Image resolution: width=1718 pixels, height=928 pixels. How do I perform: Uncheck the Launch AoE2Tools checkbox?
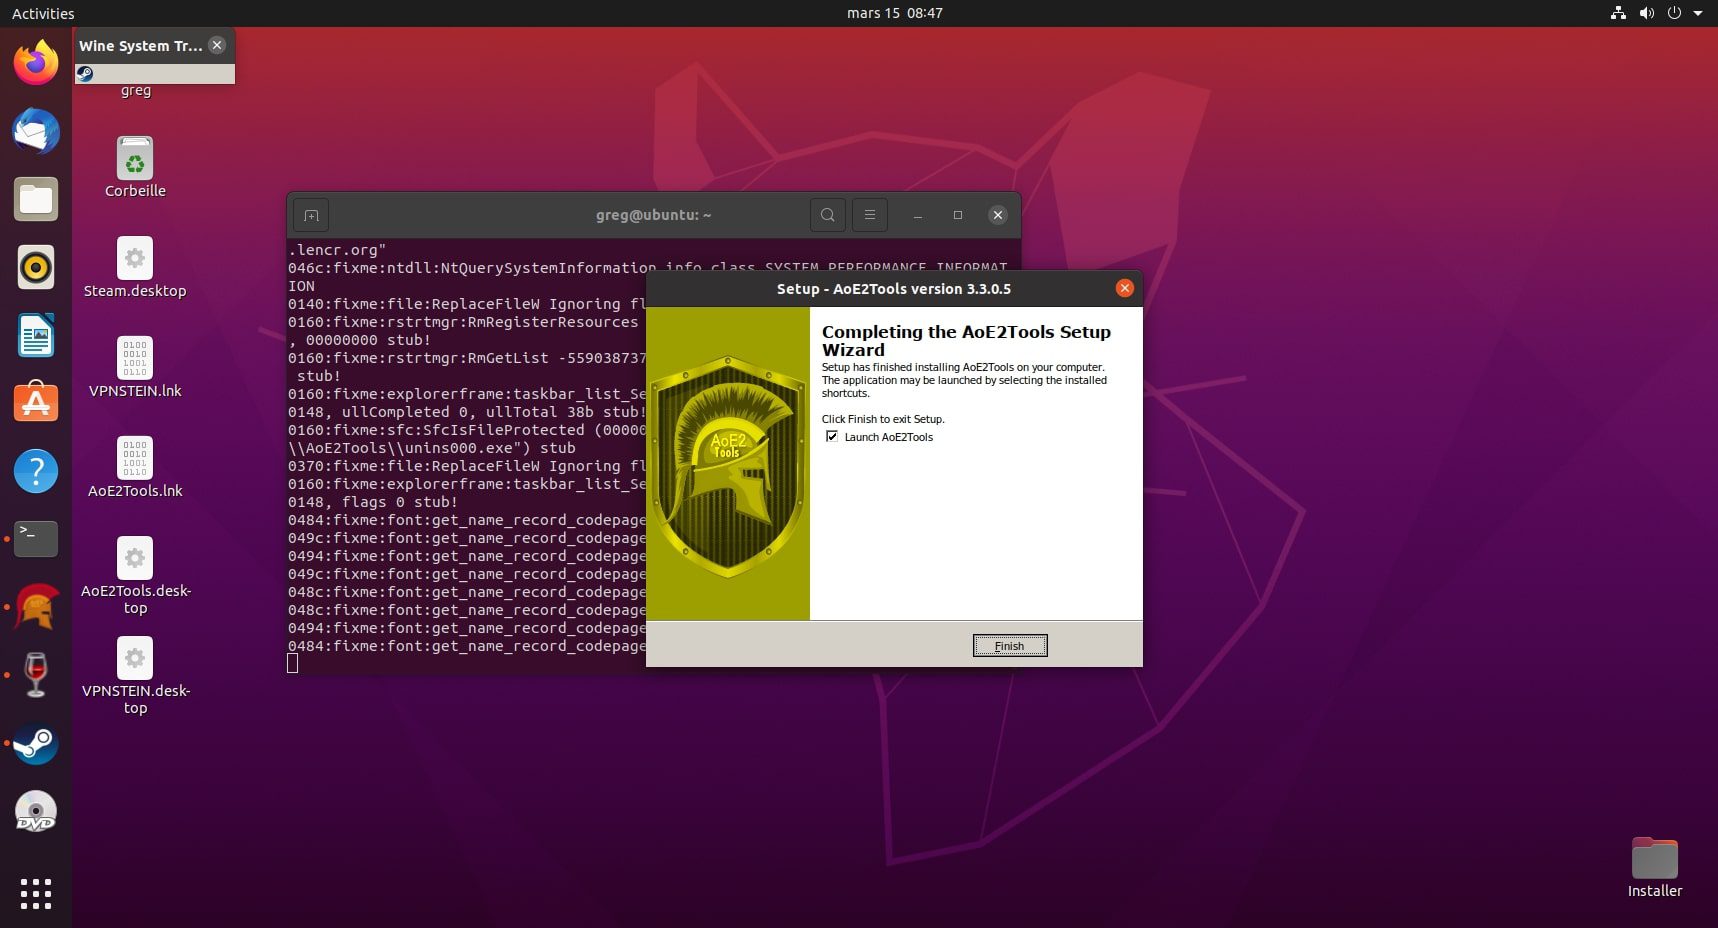click(832, 437)
